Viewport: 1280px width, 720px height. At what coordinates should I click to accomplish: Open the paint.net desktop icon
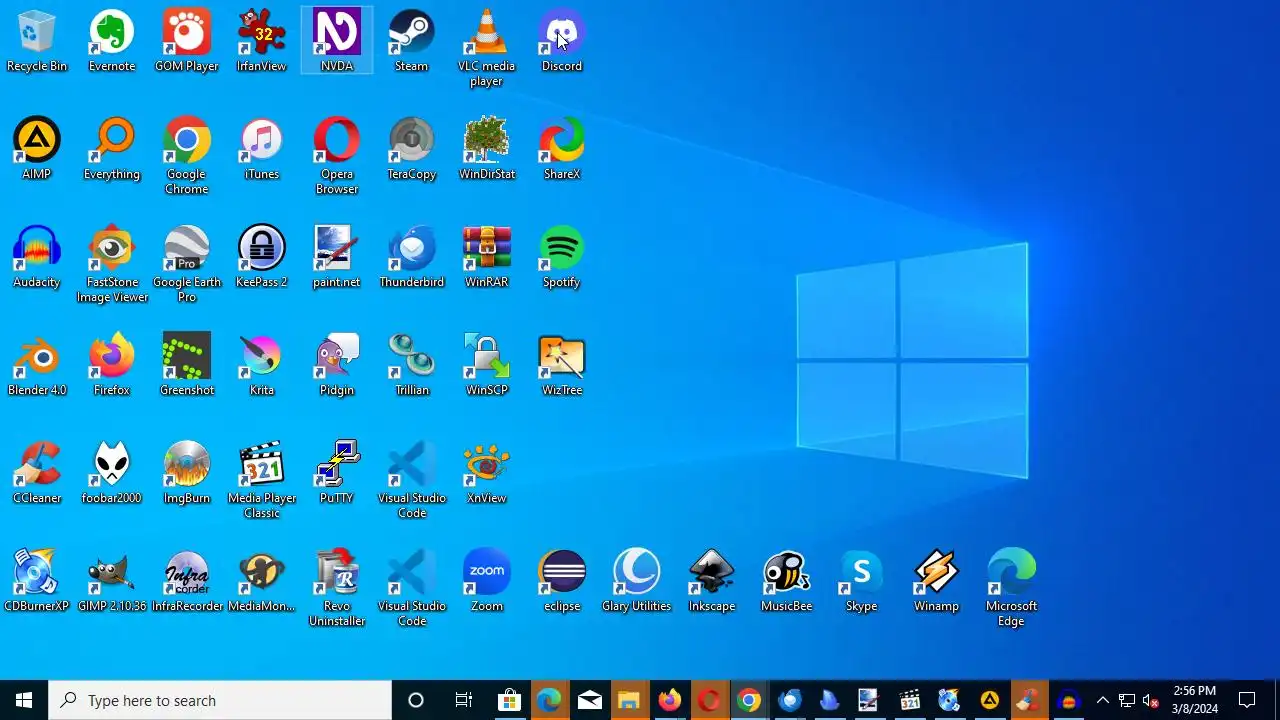(337, 257)
